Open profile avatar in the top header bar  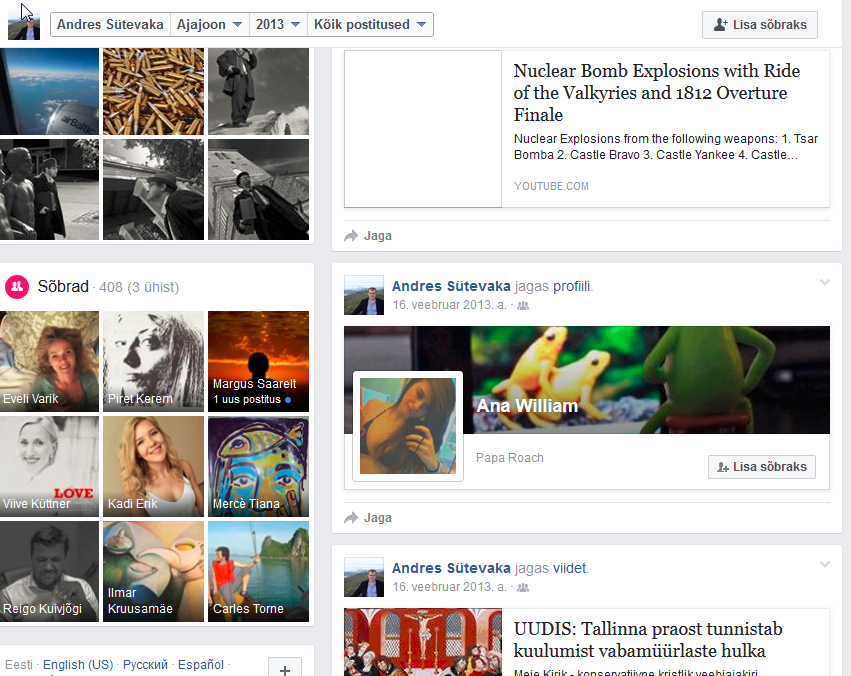coord(24,24)
